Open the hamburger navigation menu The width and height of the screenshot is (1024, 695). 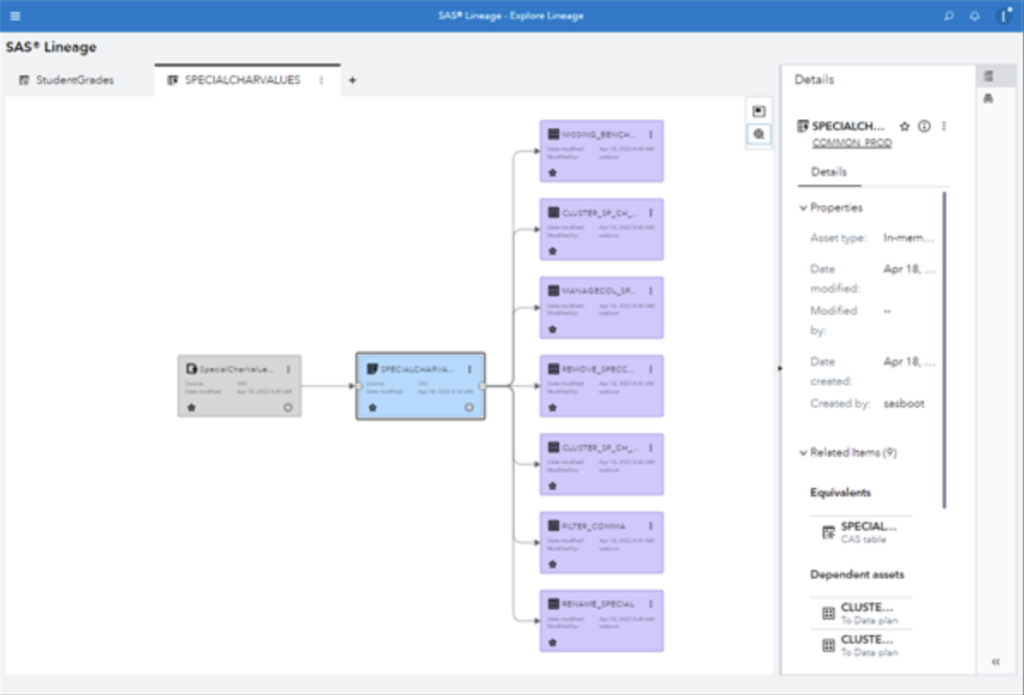15,16
